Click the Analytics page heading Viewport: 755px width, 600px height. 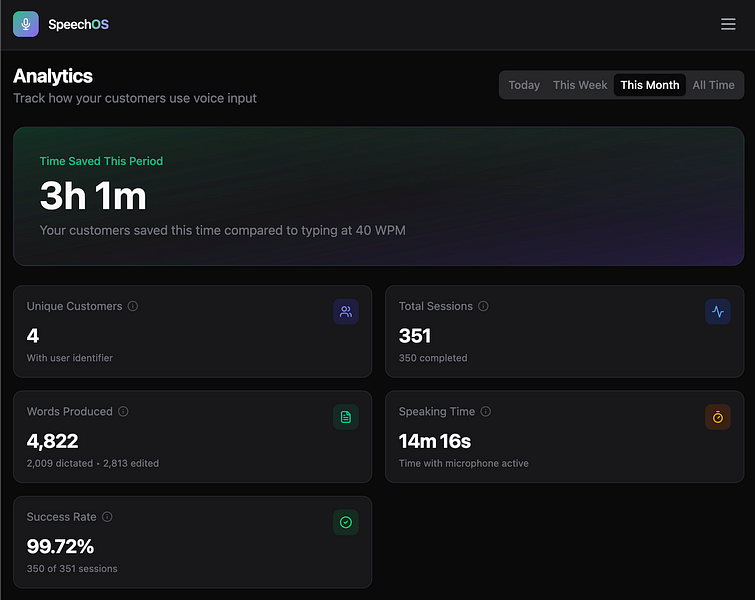tap(53, 76)
